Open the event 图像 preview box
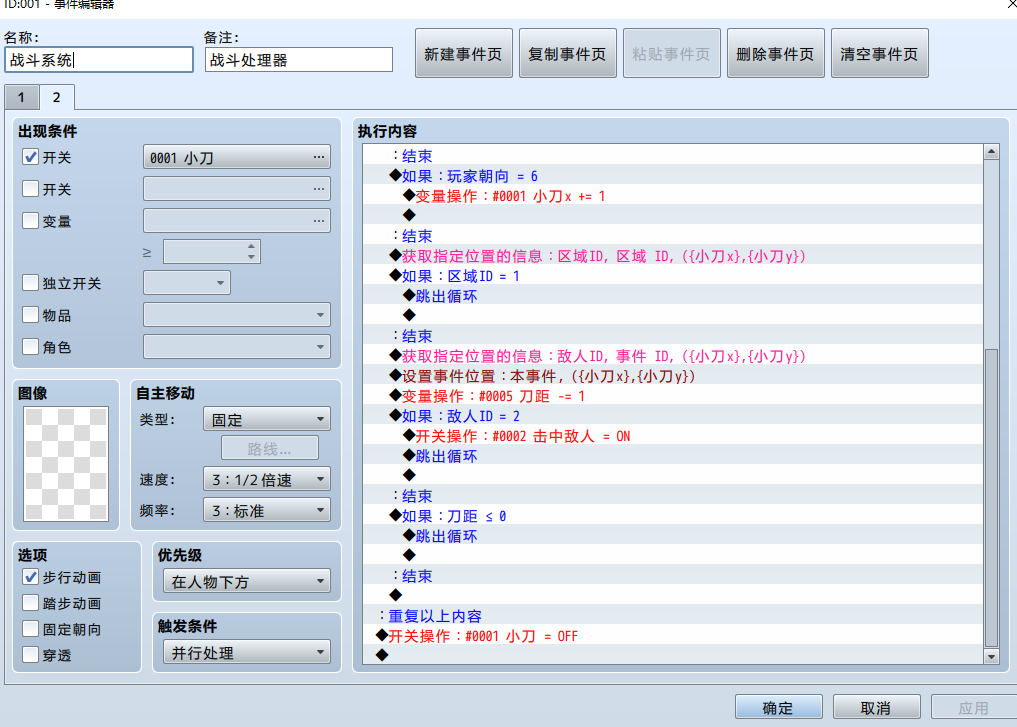This screenshot has width=1017, height=727. (x=66, y=463)
